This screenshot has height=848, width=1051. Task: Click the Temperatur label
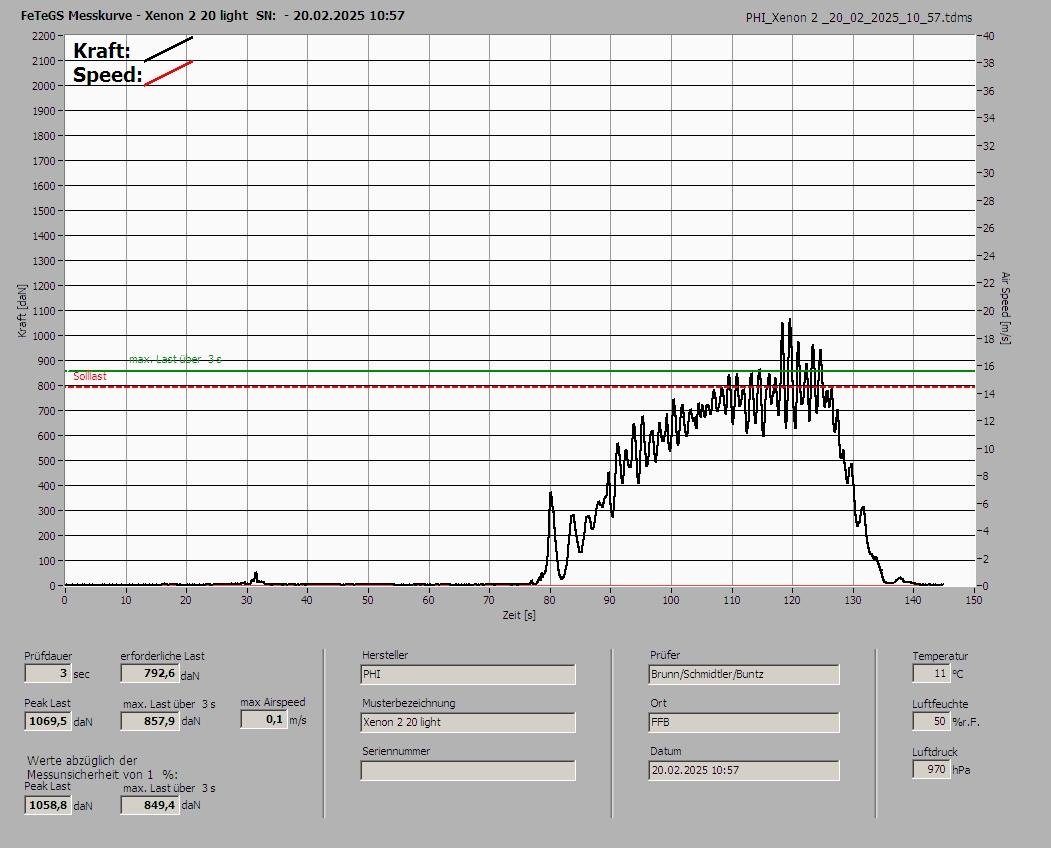(x=940, y=656)
